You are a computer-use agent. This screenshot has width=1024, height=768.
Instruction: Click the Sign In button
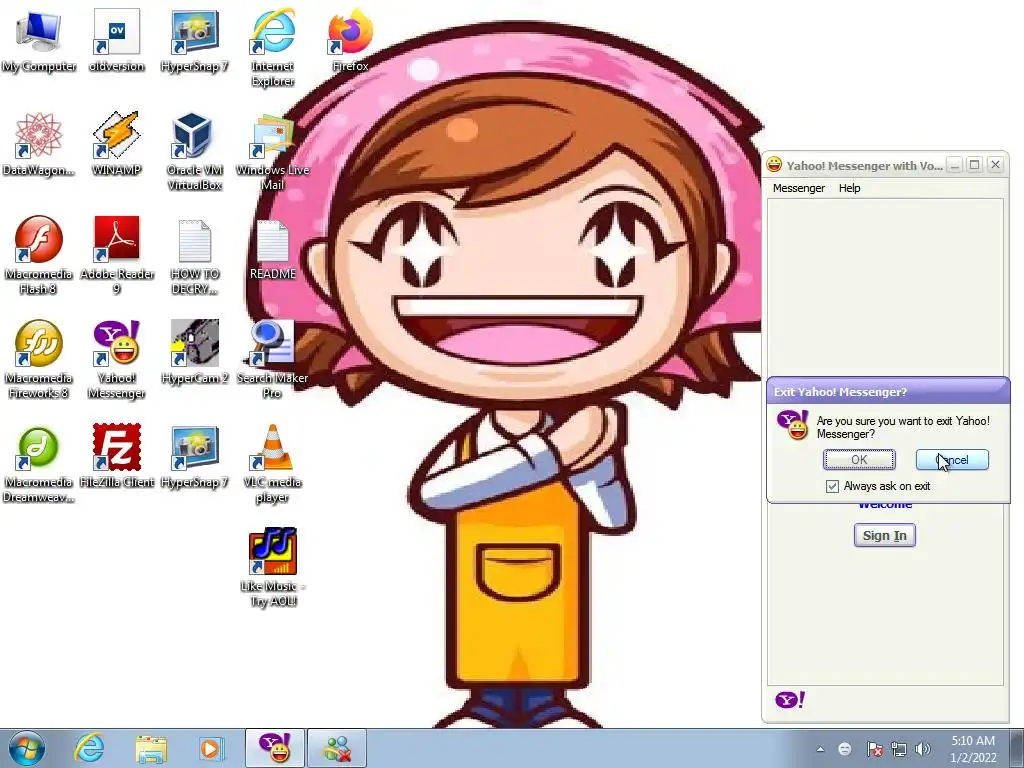885,536
